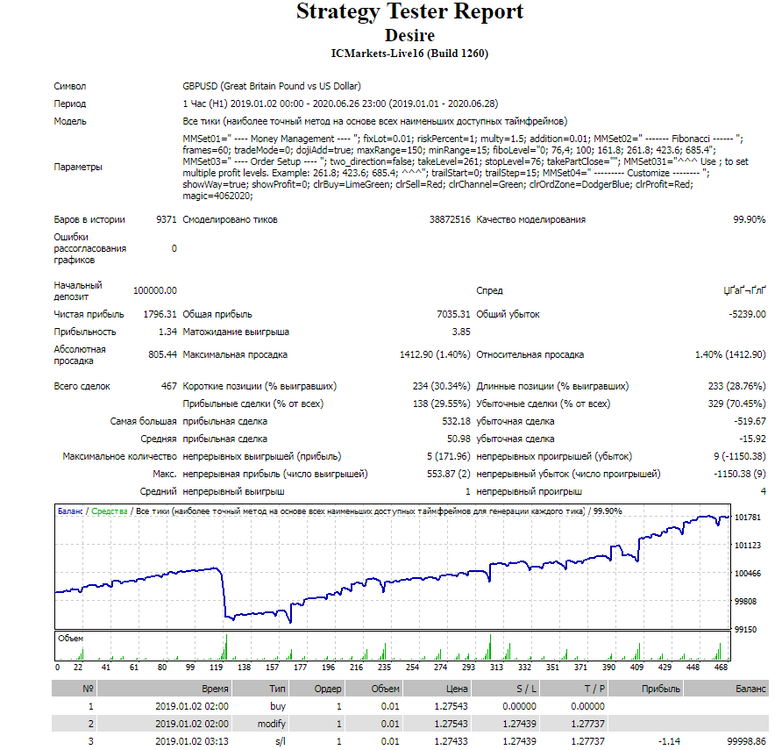Viewport: 782px width, 750px height.
Task: Click loss trades value '329 (70.45%)'
Action: coord(736,403)
